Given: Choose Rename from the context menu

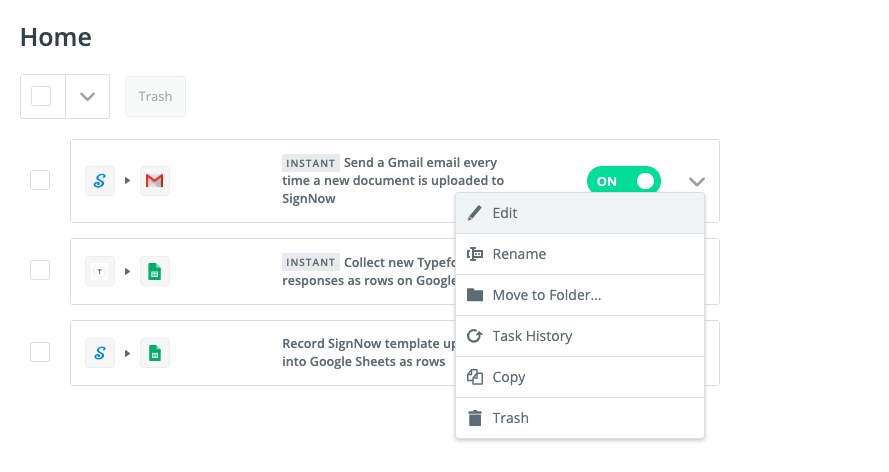Looking at the screenshot, I should pos(519,254).
